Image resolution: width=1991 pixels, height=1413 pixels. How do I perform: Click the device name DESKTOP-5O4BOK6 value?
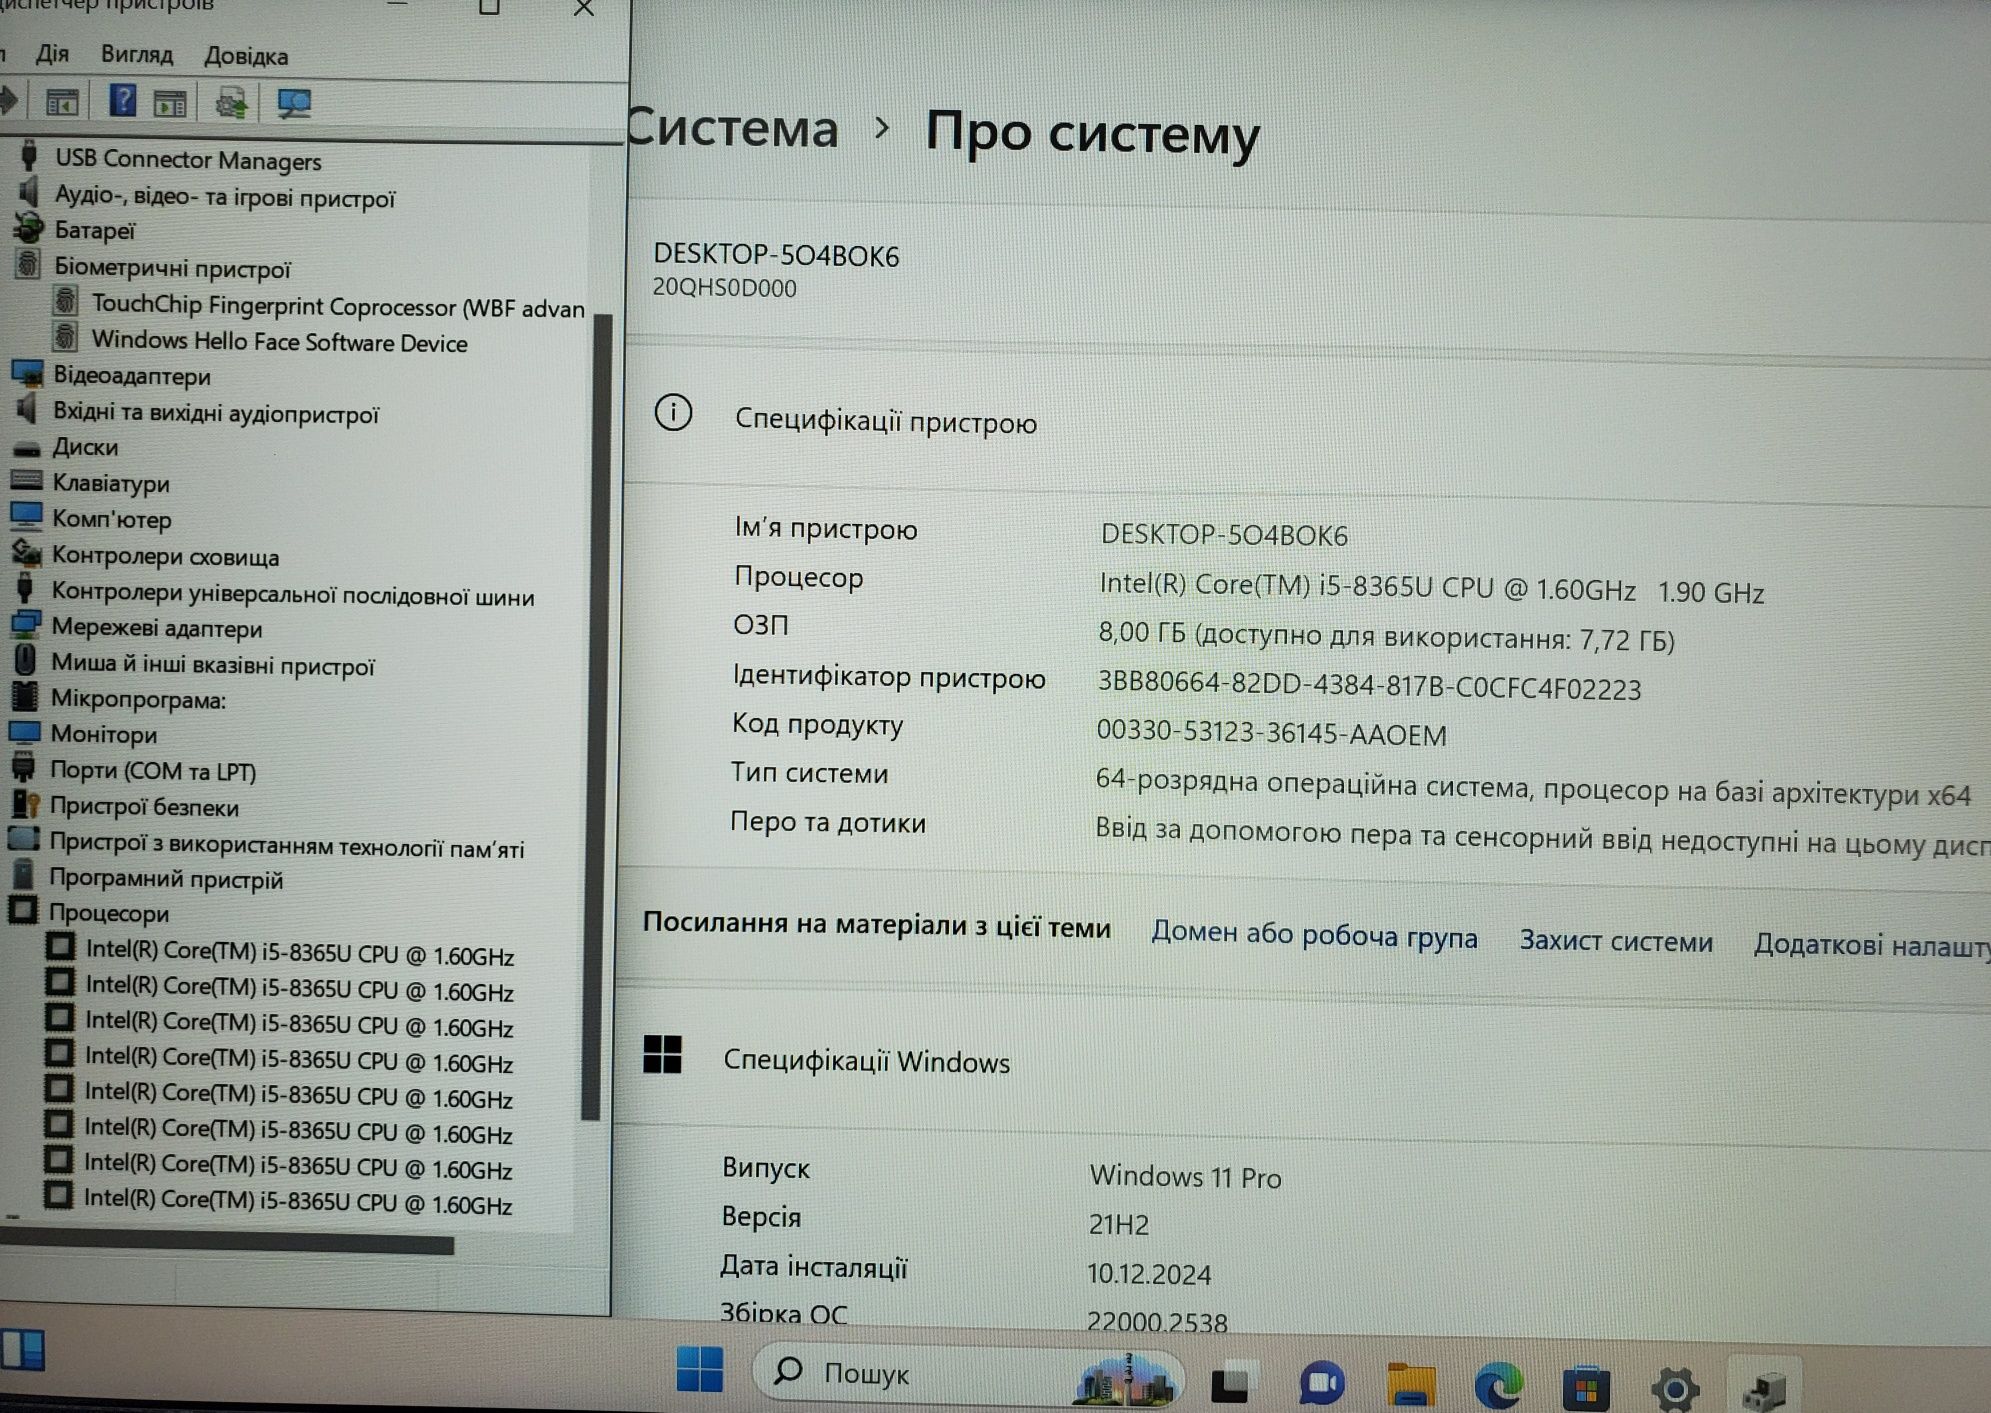1224,535
